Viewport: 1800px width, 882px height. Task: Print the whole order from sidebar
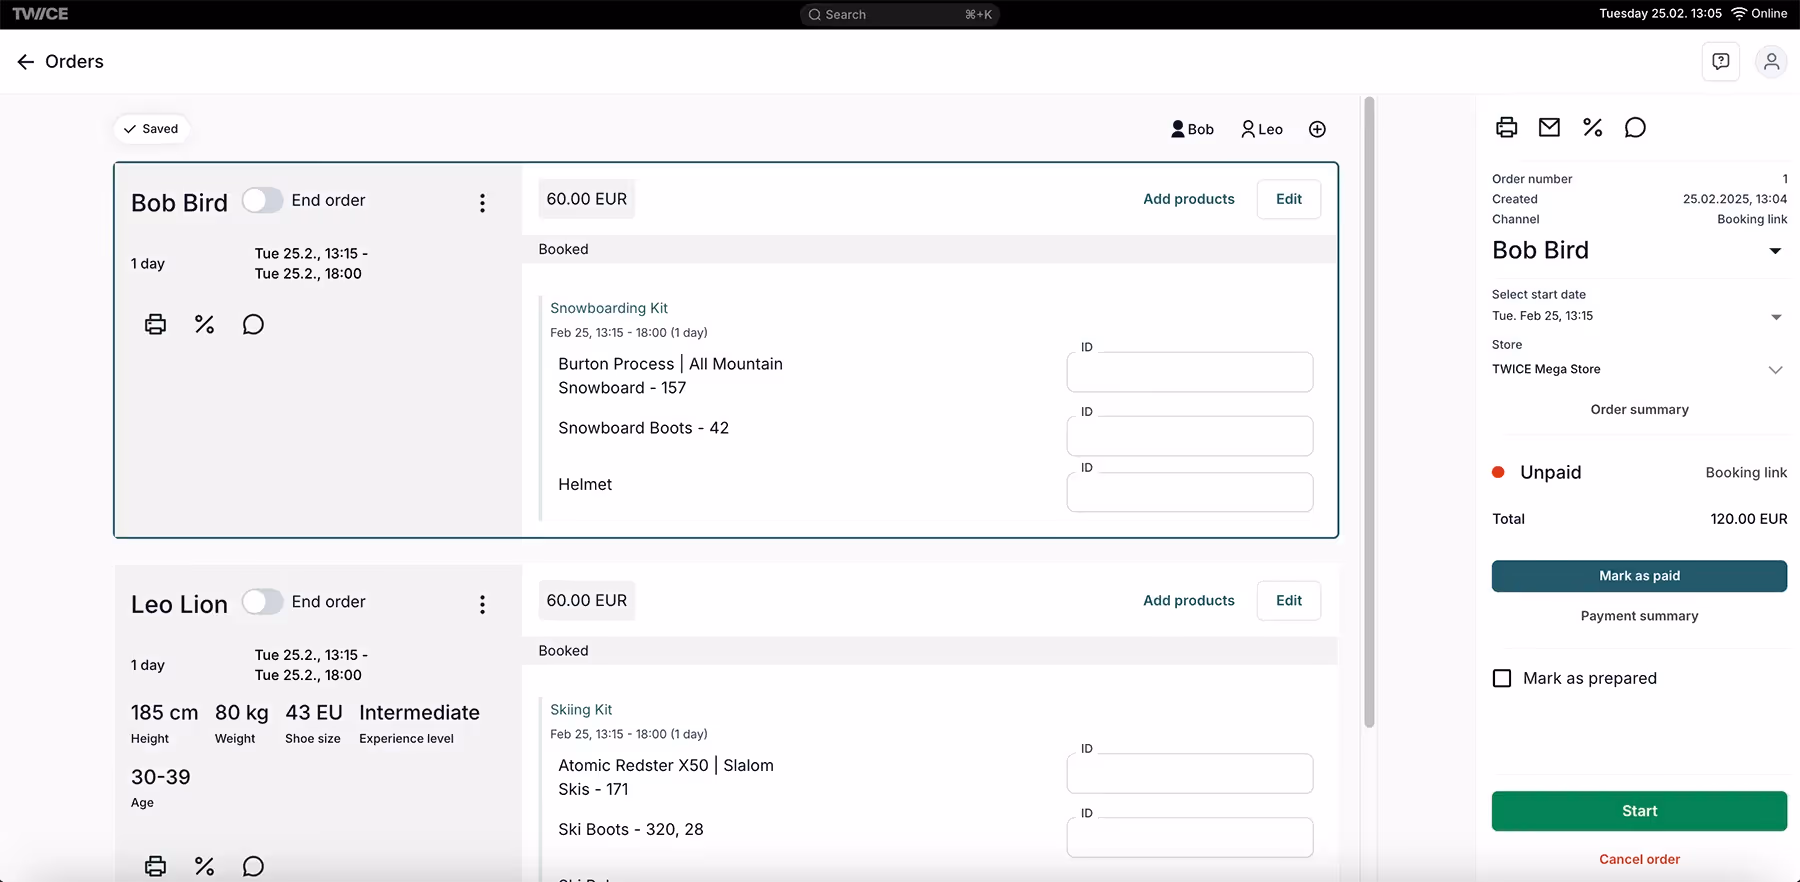pyautogui.click(x=1506, y=127)
